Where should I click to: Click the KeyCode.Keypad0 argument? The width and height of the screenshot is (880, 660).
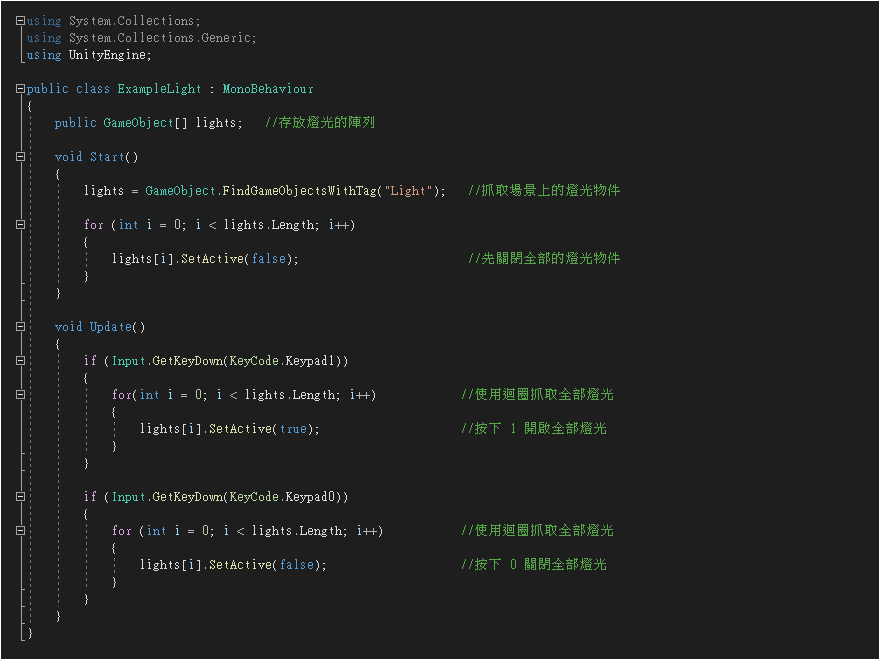(x=285, y=497)
